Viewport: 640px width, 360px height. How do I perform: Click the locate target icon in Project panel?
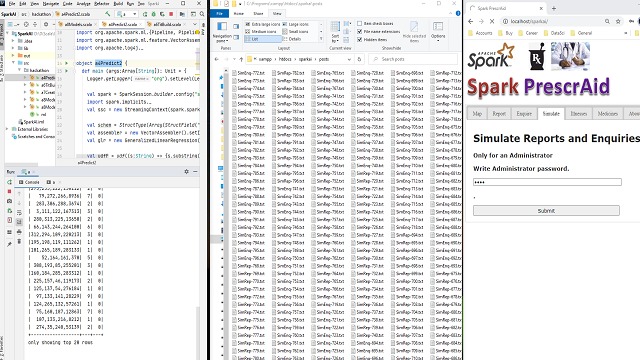pyautogui.click(x=26, y=24)
